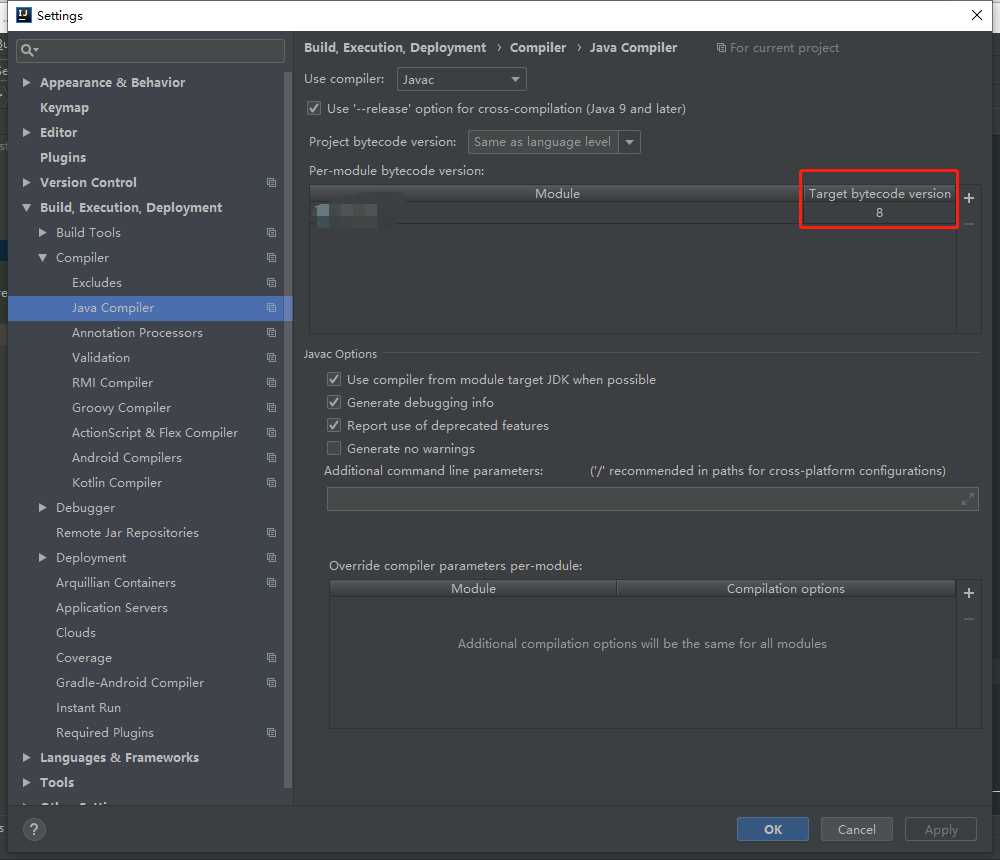The image size is (1000, 860).
Task: Open the Use compiler Javac dropdown
Action: 461,79
